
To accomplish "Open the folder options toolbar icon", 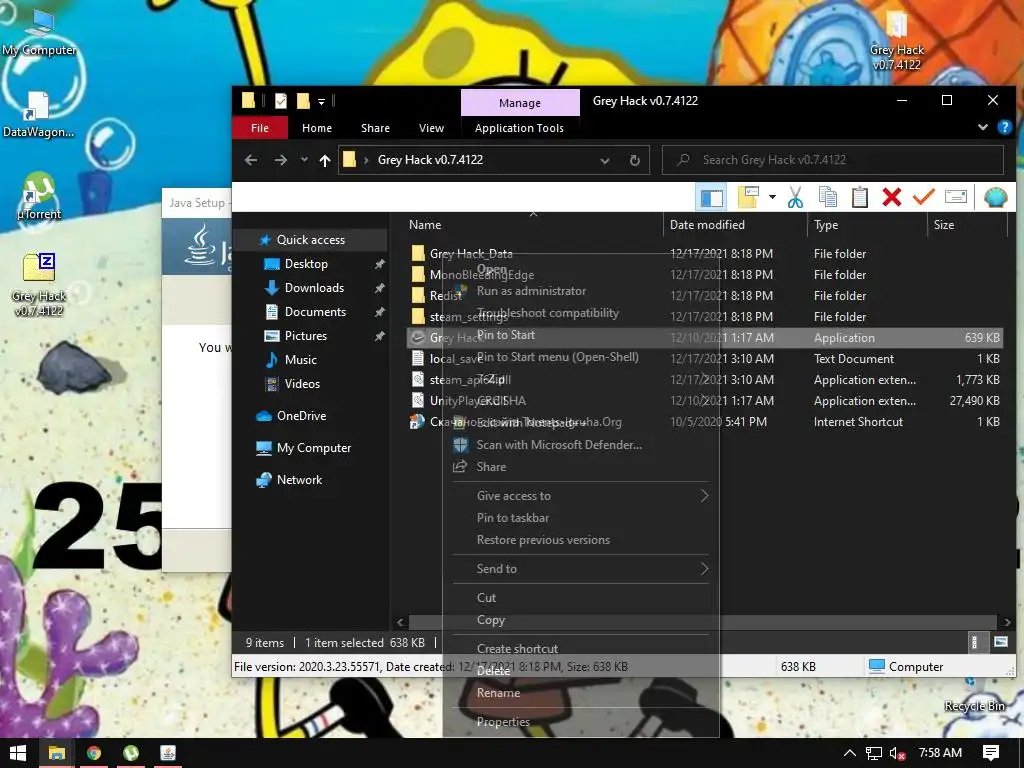I will [748, 197].
